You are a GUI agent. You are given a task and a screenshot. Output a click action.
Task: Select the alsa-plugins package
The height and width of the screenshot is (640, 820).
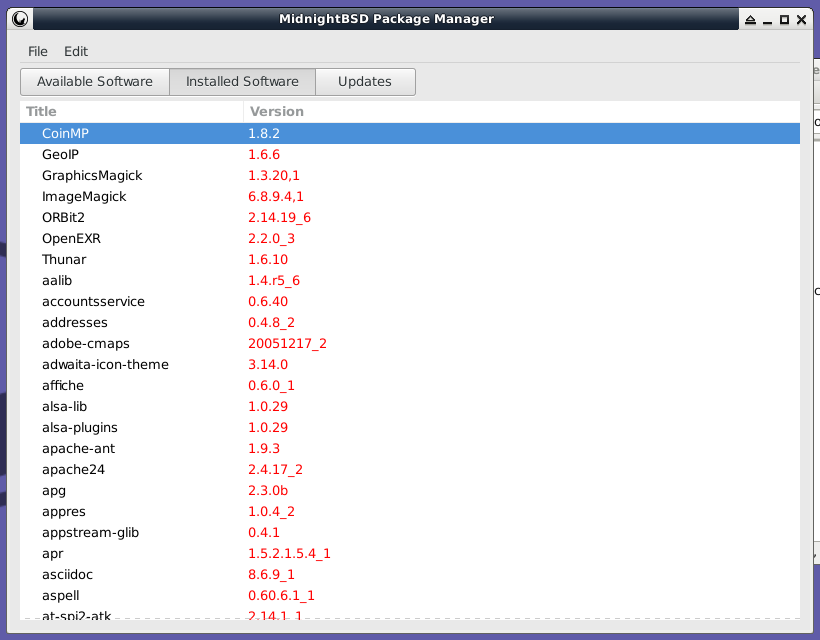click(79, 428)
